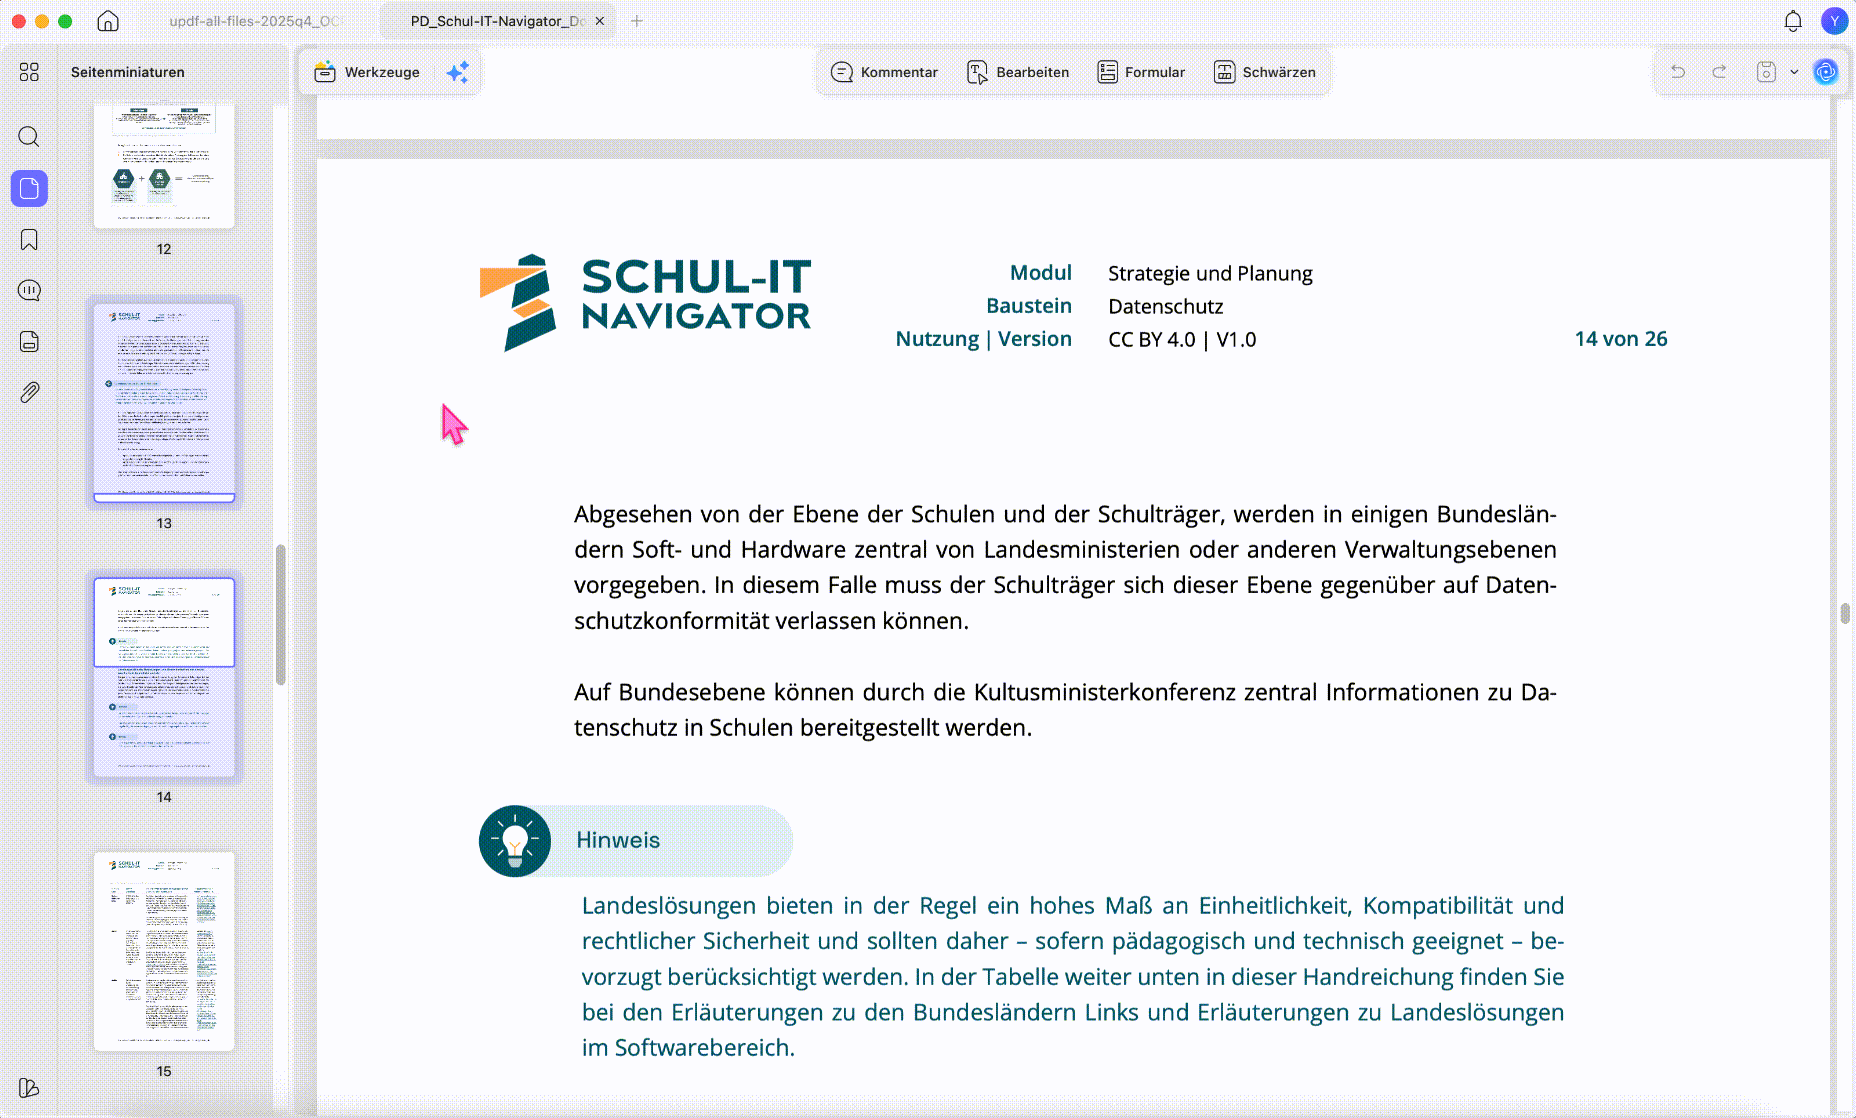Switch to Kommentar mode

tap(884, 72)
